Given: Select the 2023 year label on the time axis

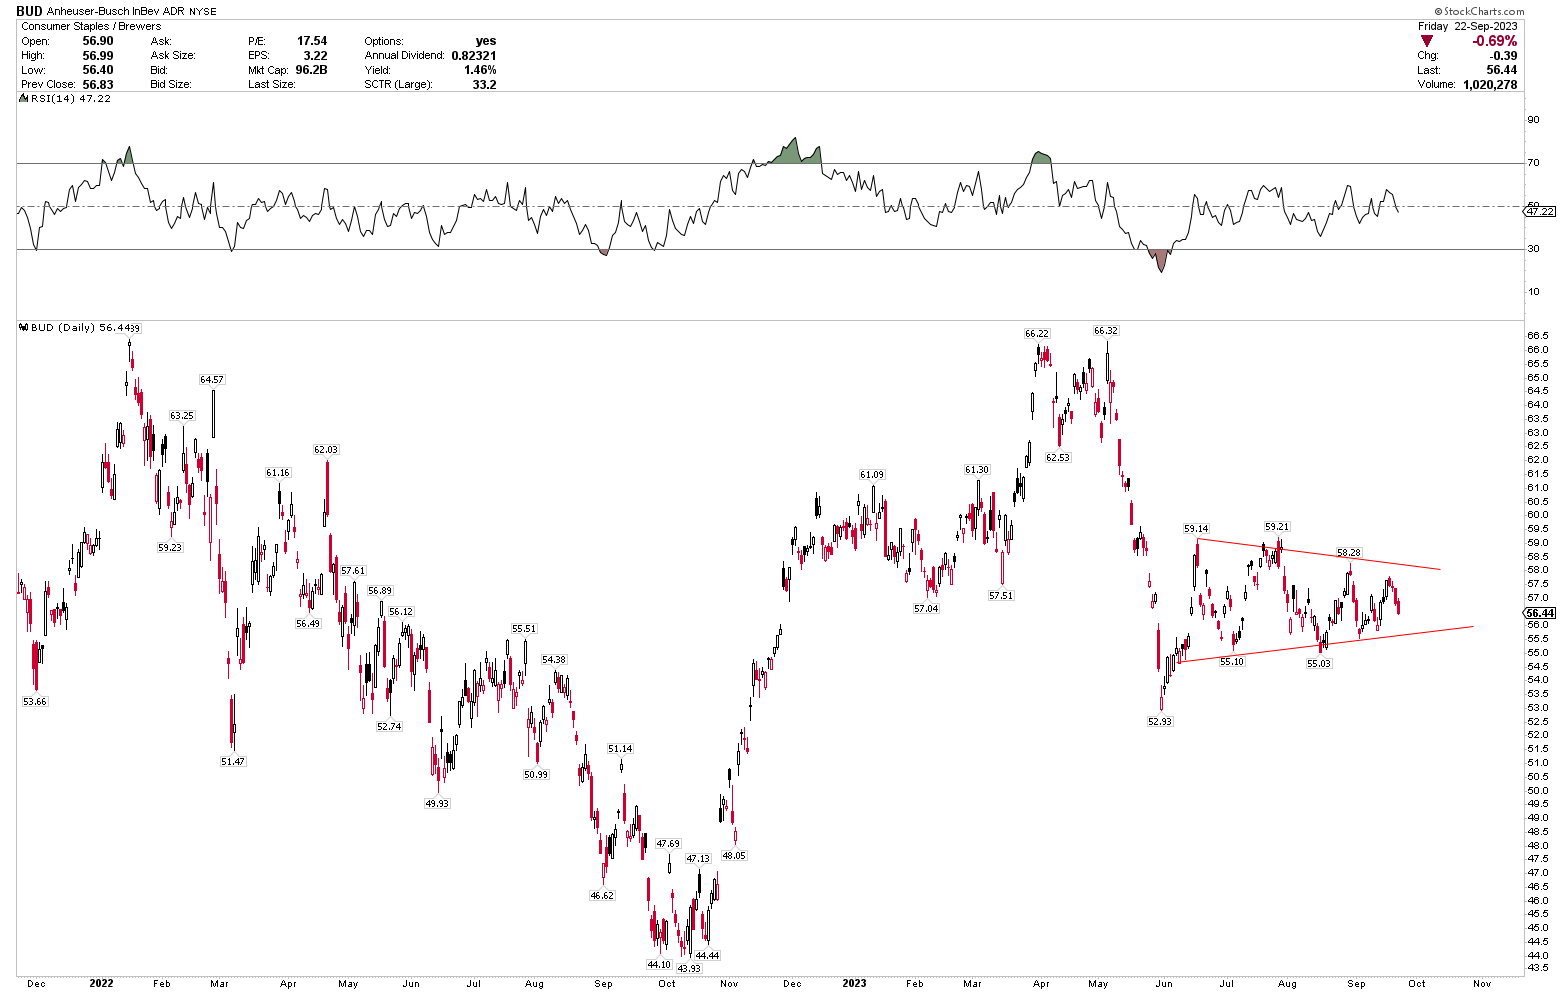Looking at the screenshot, I should pos(854,983).
